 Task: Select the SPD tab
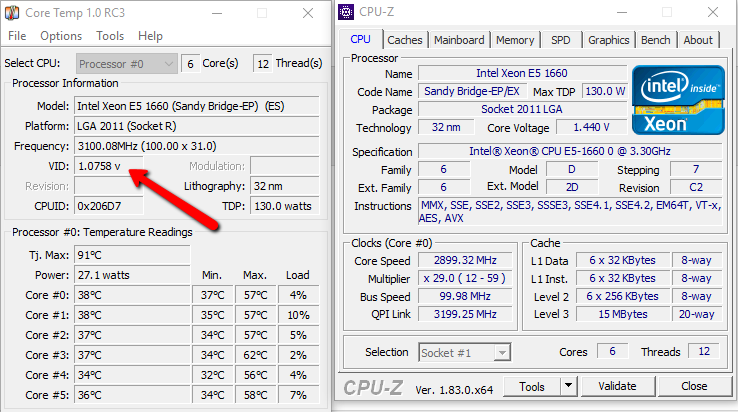tap(561, 40)
